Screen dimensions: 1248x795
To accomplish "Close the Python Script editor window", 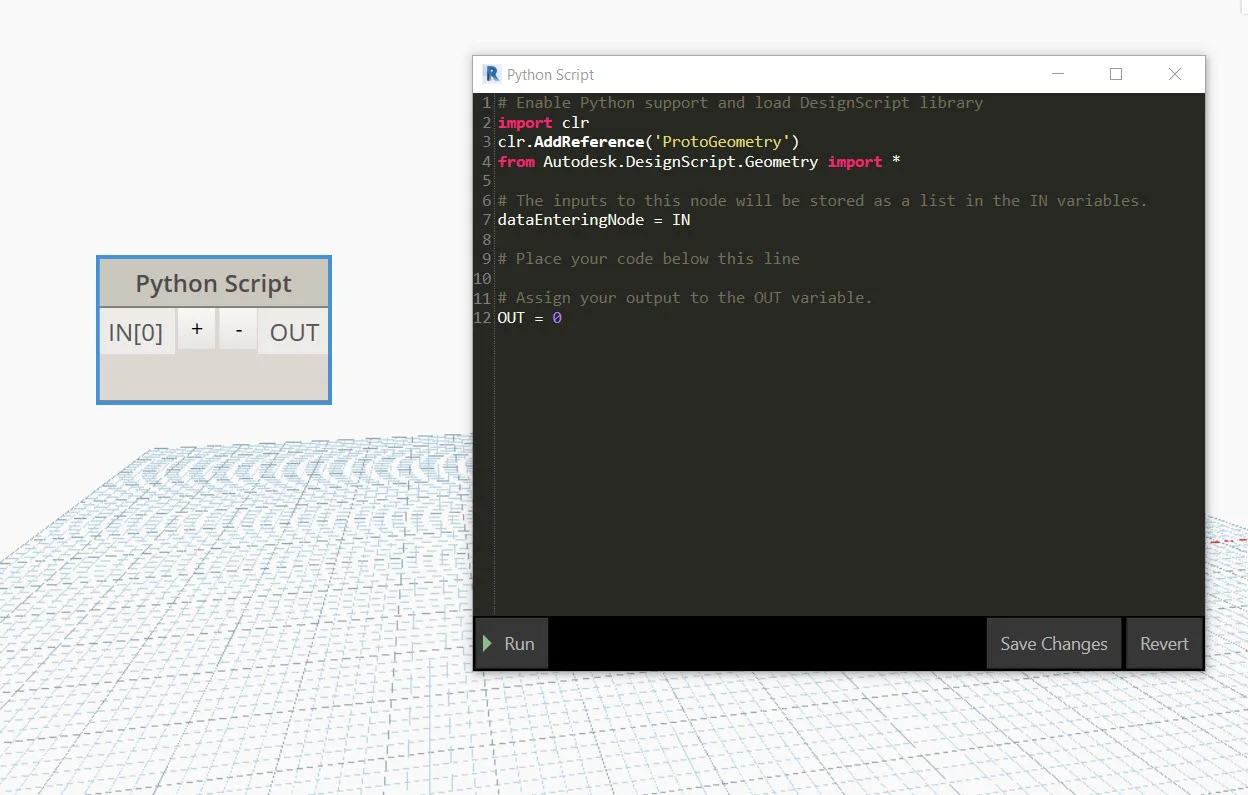I will pos(1175,74).
